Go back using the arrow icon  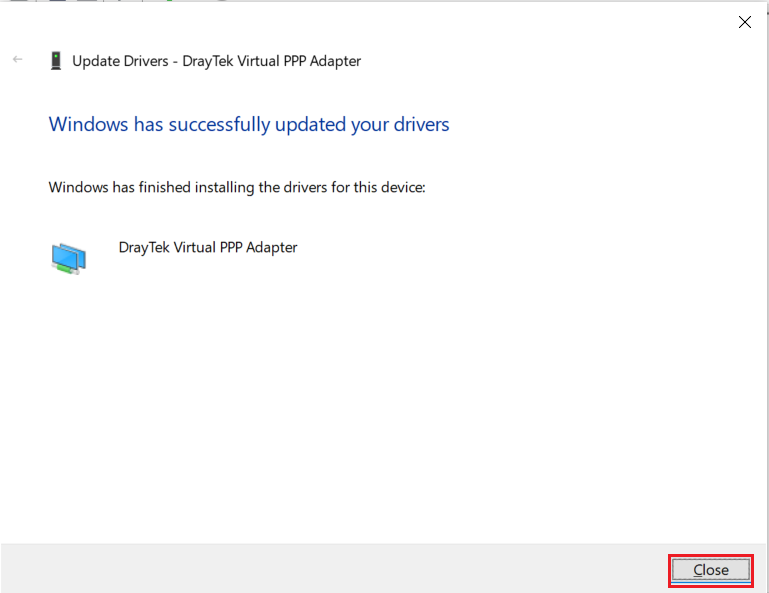[x=18, y=59]
